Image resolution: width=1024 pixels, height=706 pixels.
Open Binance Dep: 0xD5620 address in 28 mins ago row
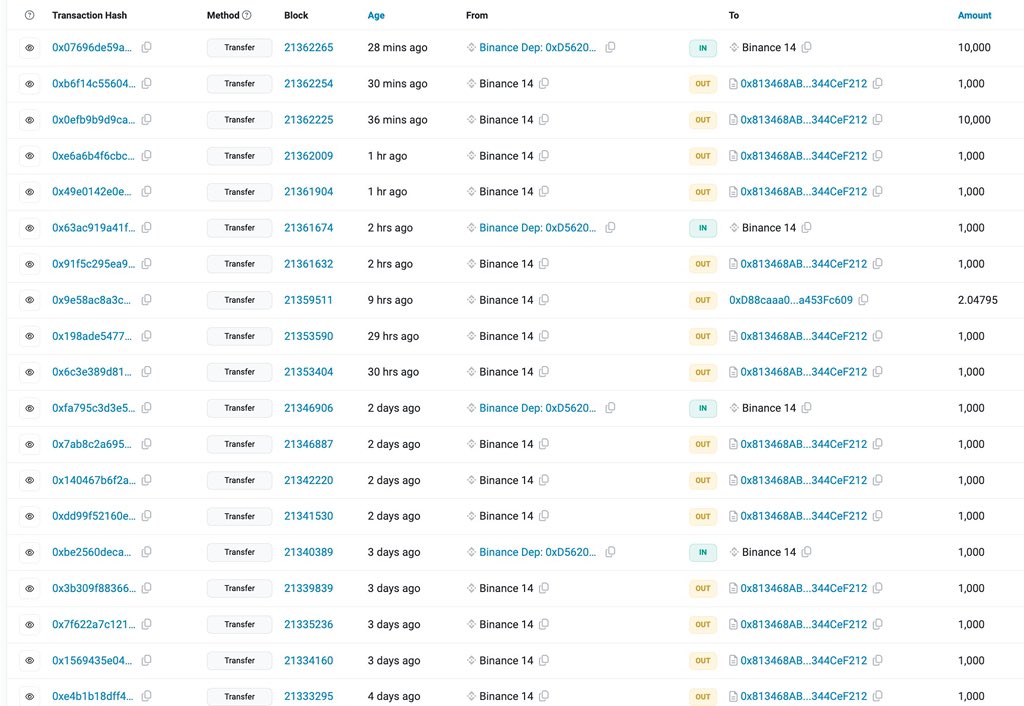point(537,48)
